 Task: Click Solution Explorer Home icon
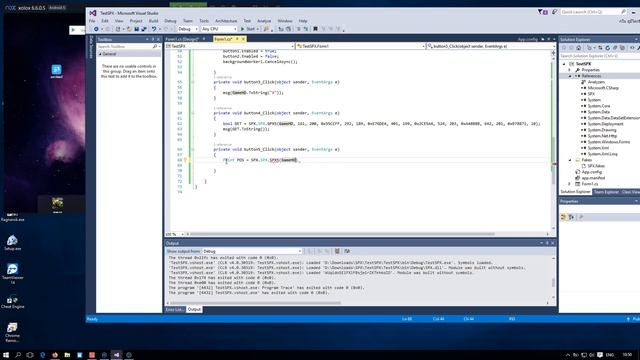(x=578, y=48)
